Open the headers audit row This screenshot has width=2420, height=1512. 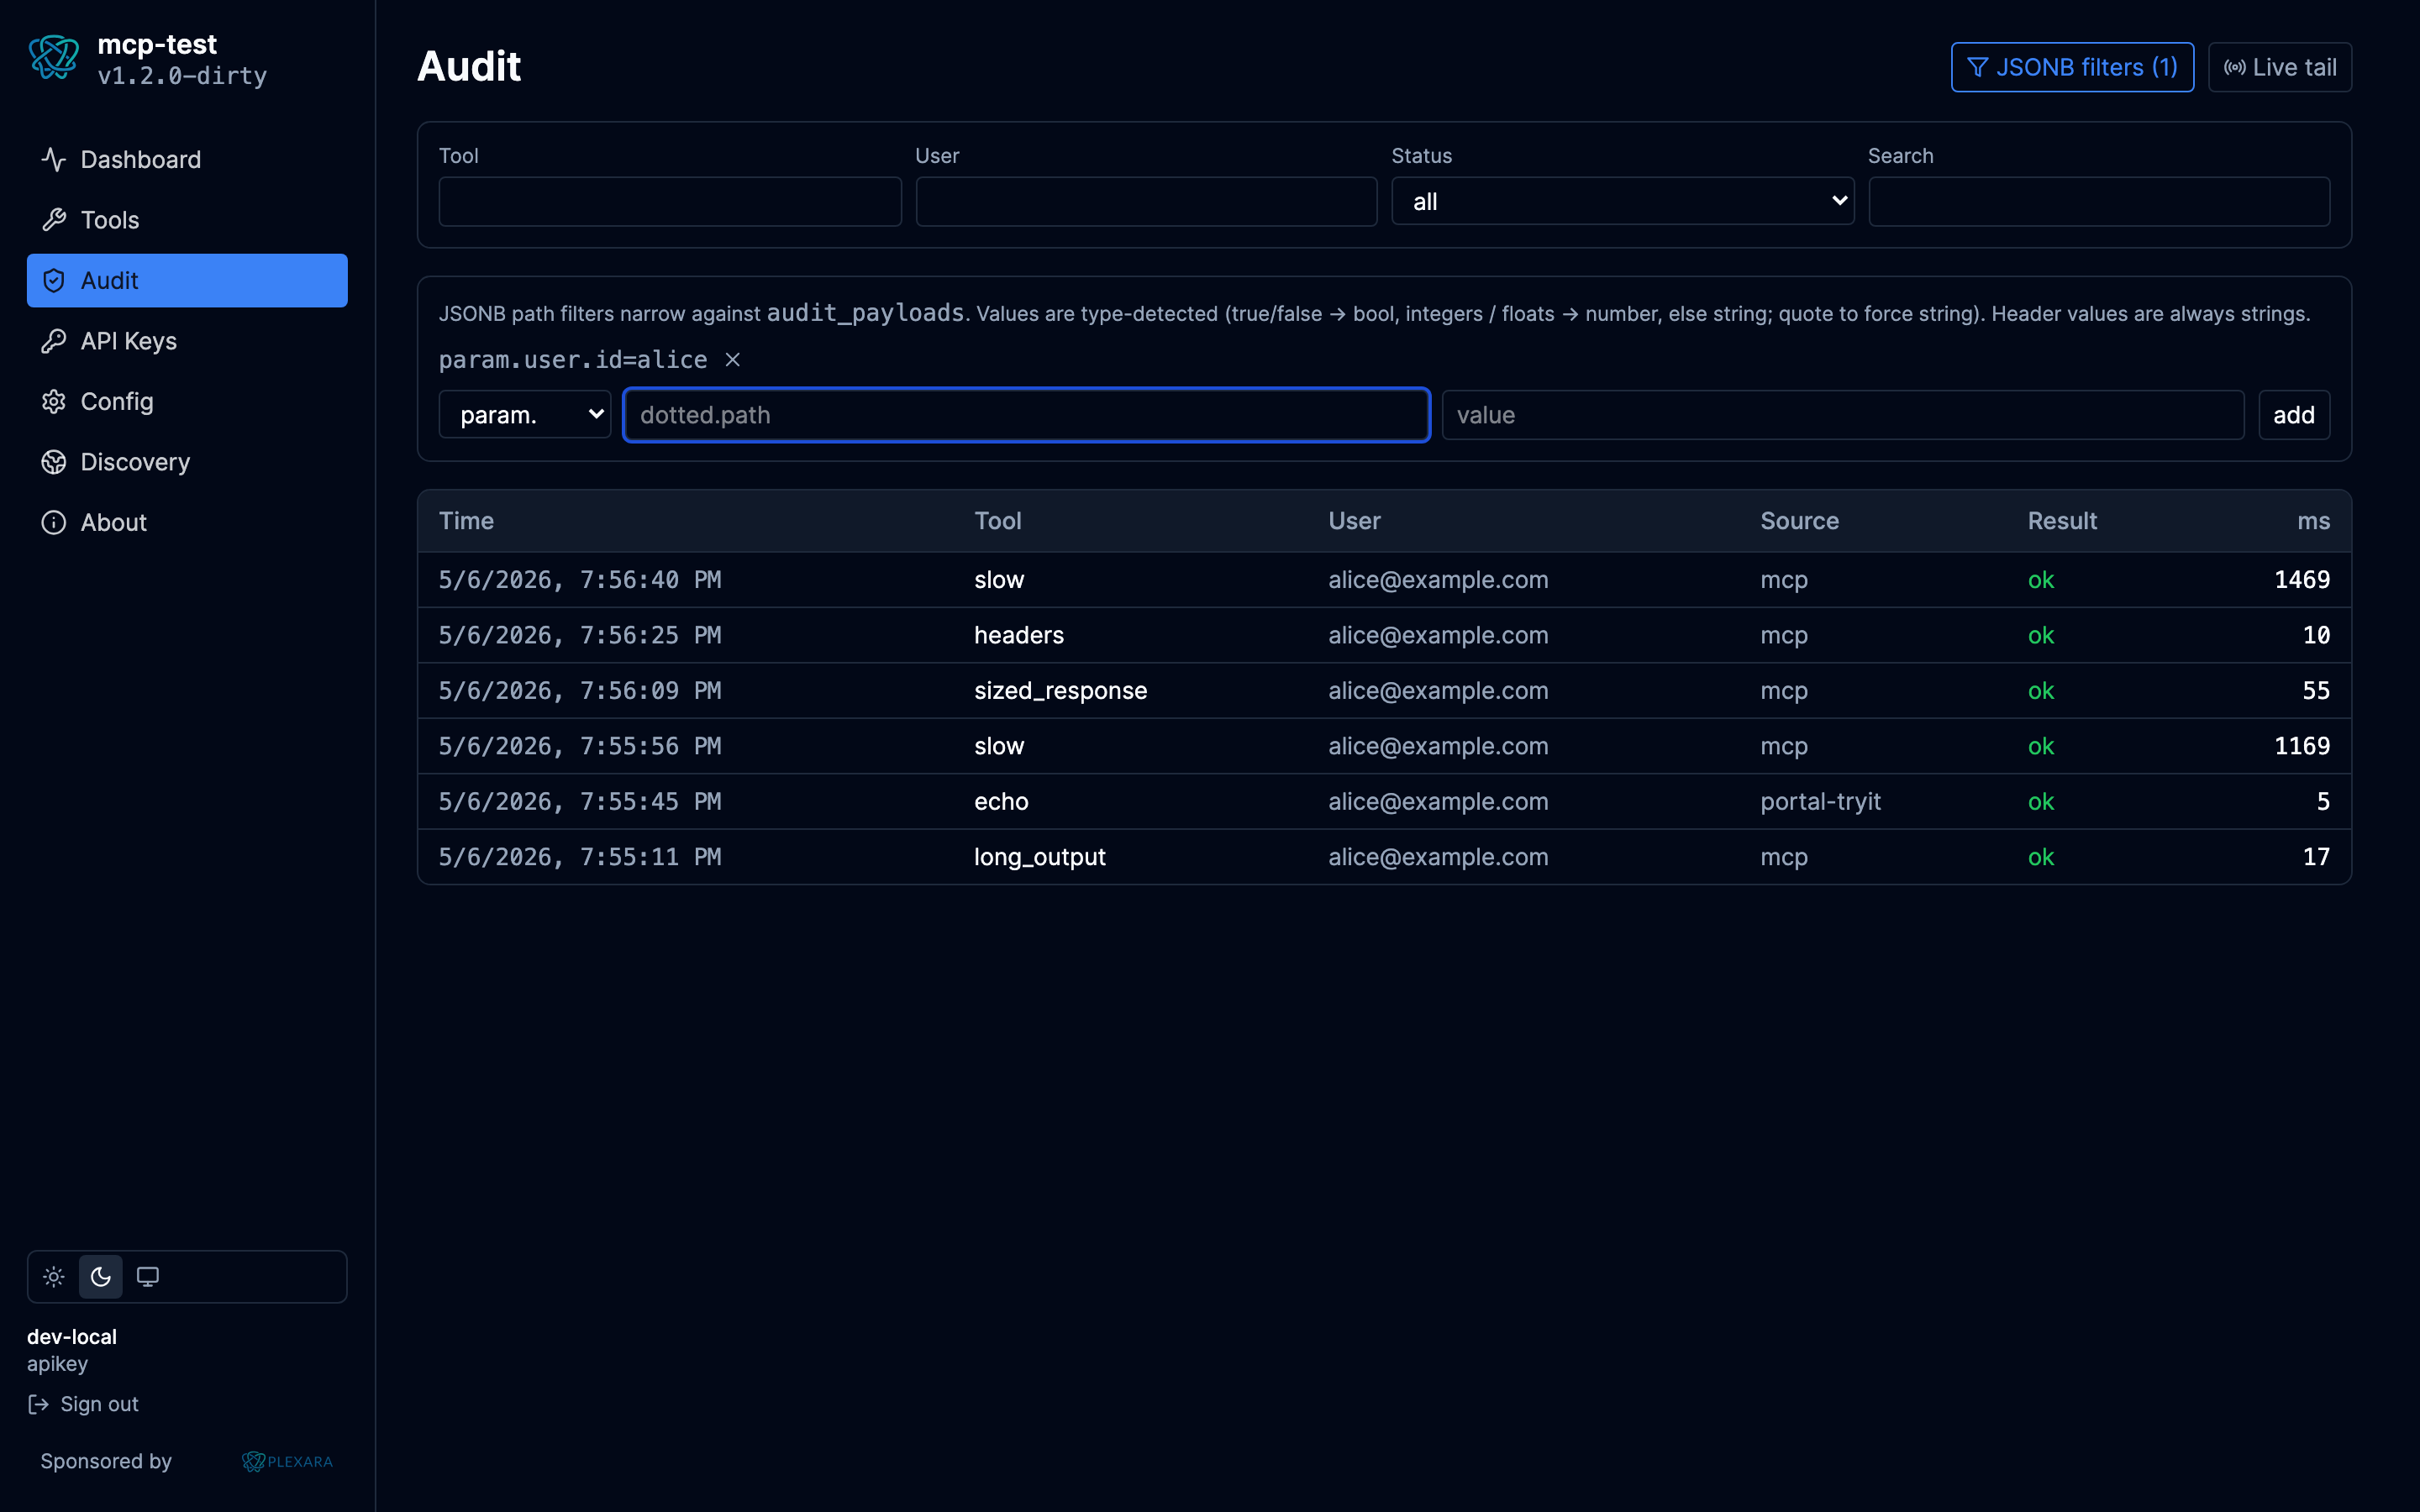(x=1384, y=635)
